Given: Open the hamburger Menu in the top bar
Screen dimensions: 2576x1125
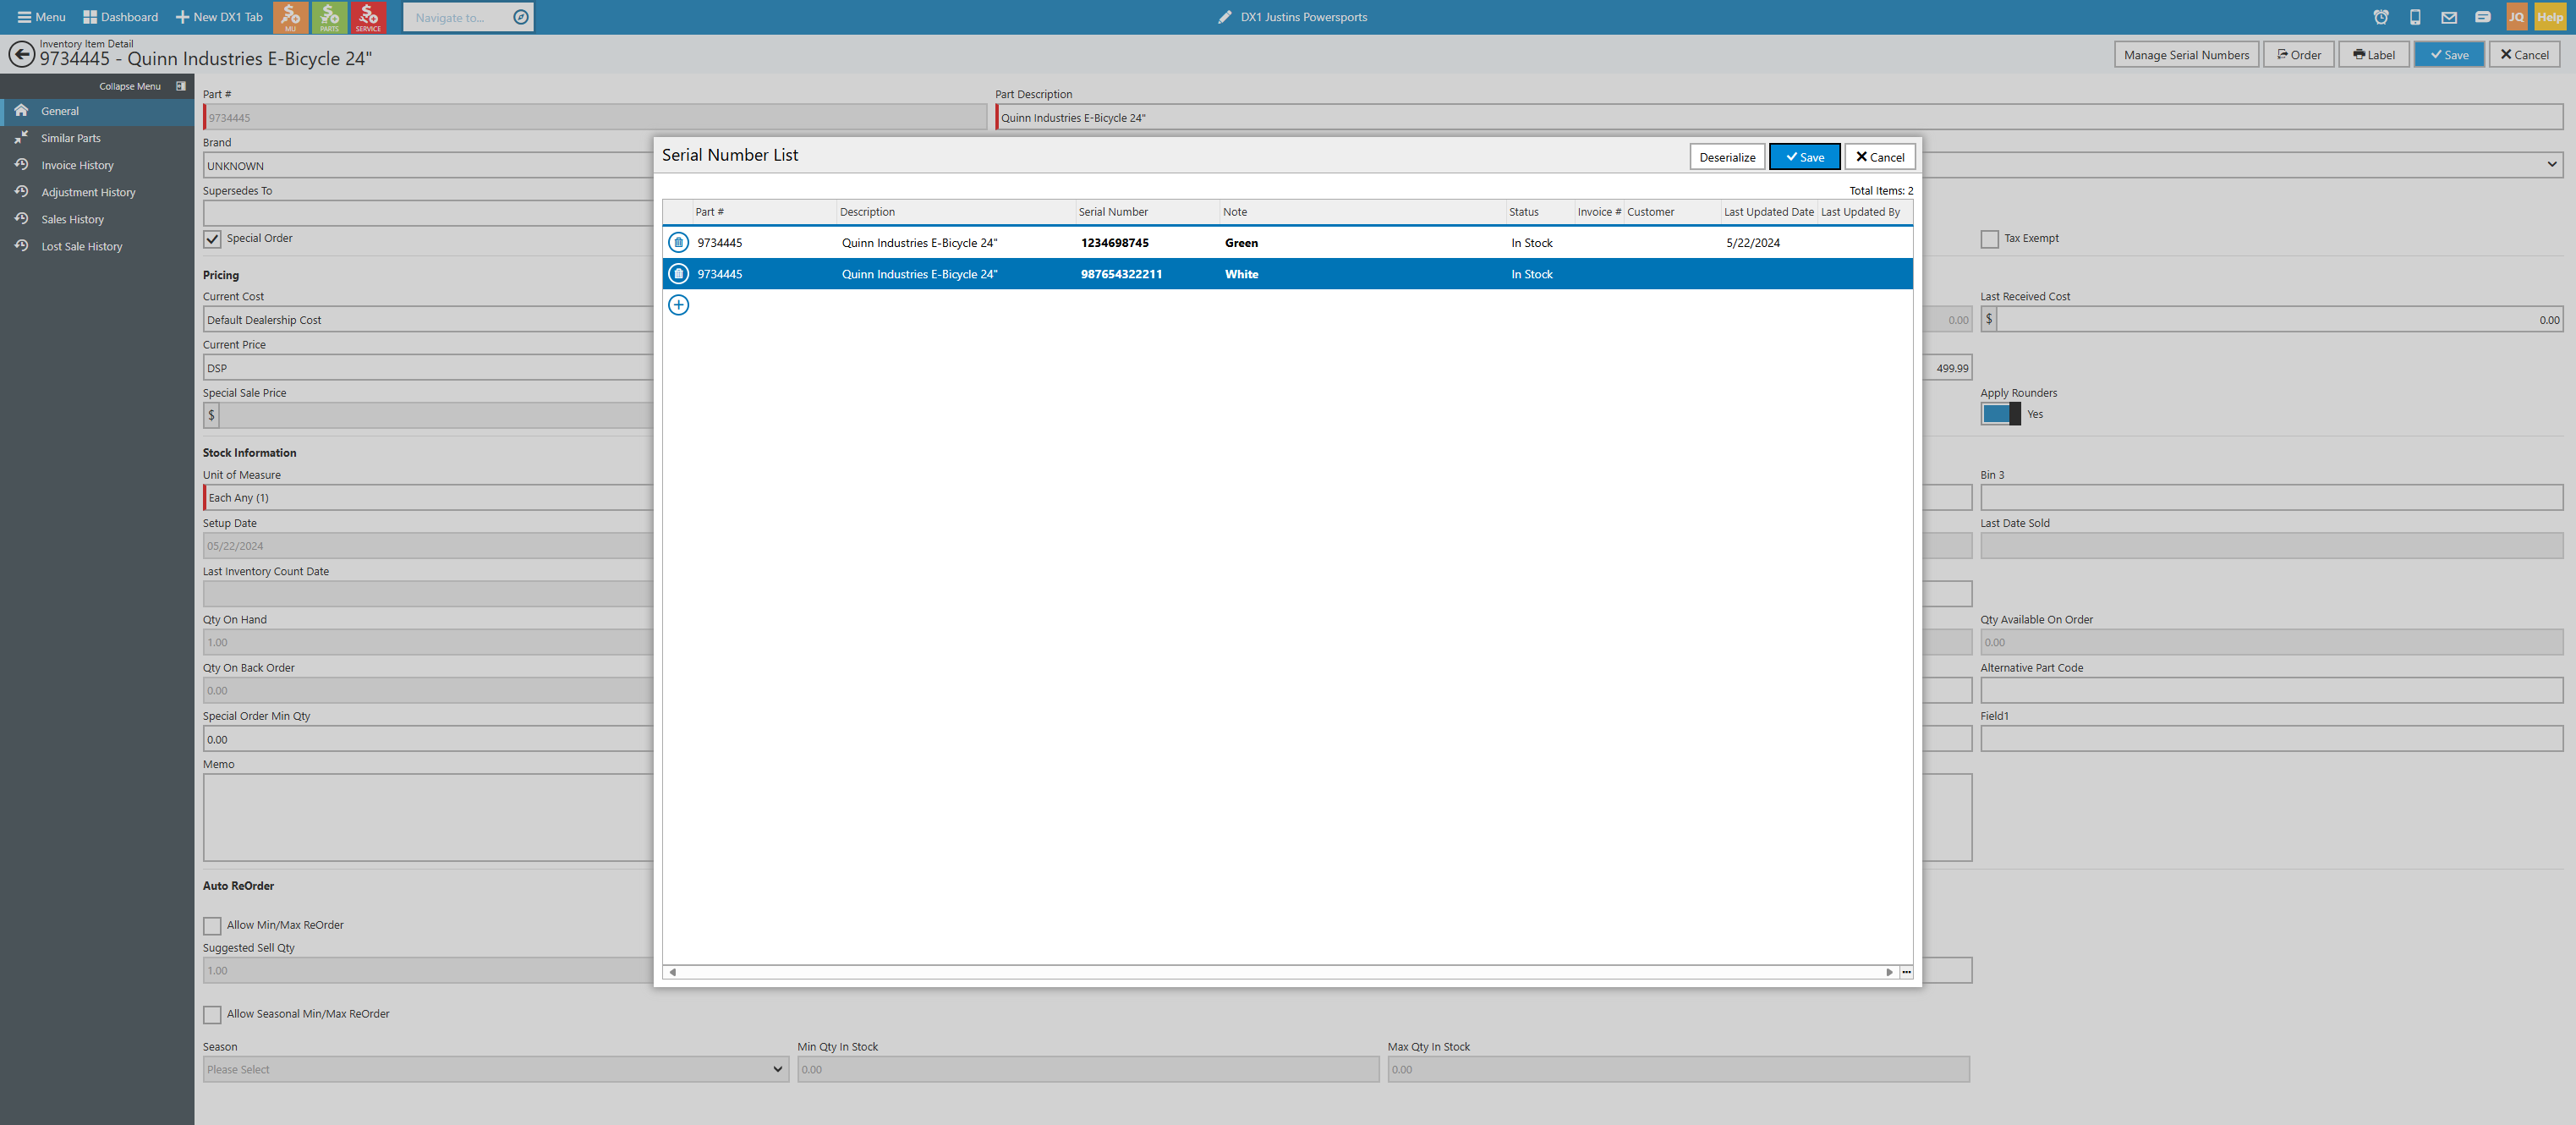Looking at the screenshot, I should tap(41, 17).
